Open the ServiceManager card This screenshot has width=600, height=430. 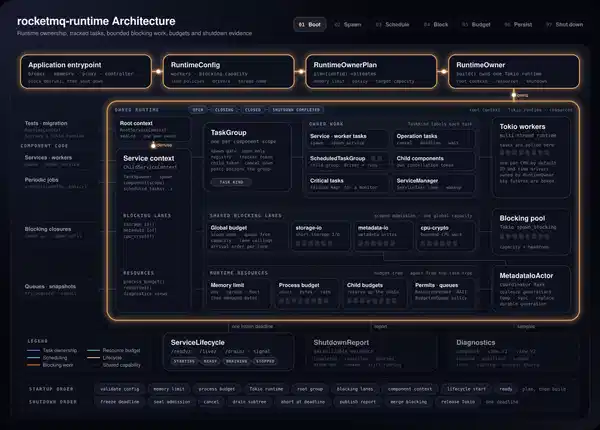coord(434,184)
